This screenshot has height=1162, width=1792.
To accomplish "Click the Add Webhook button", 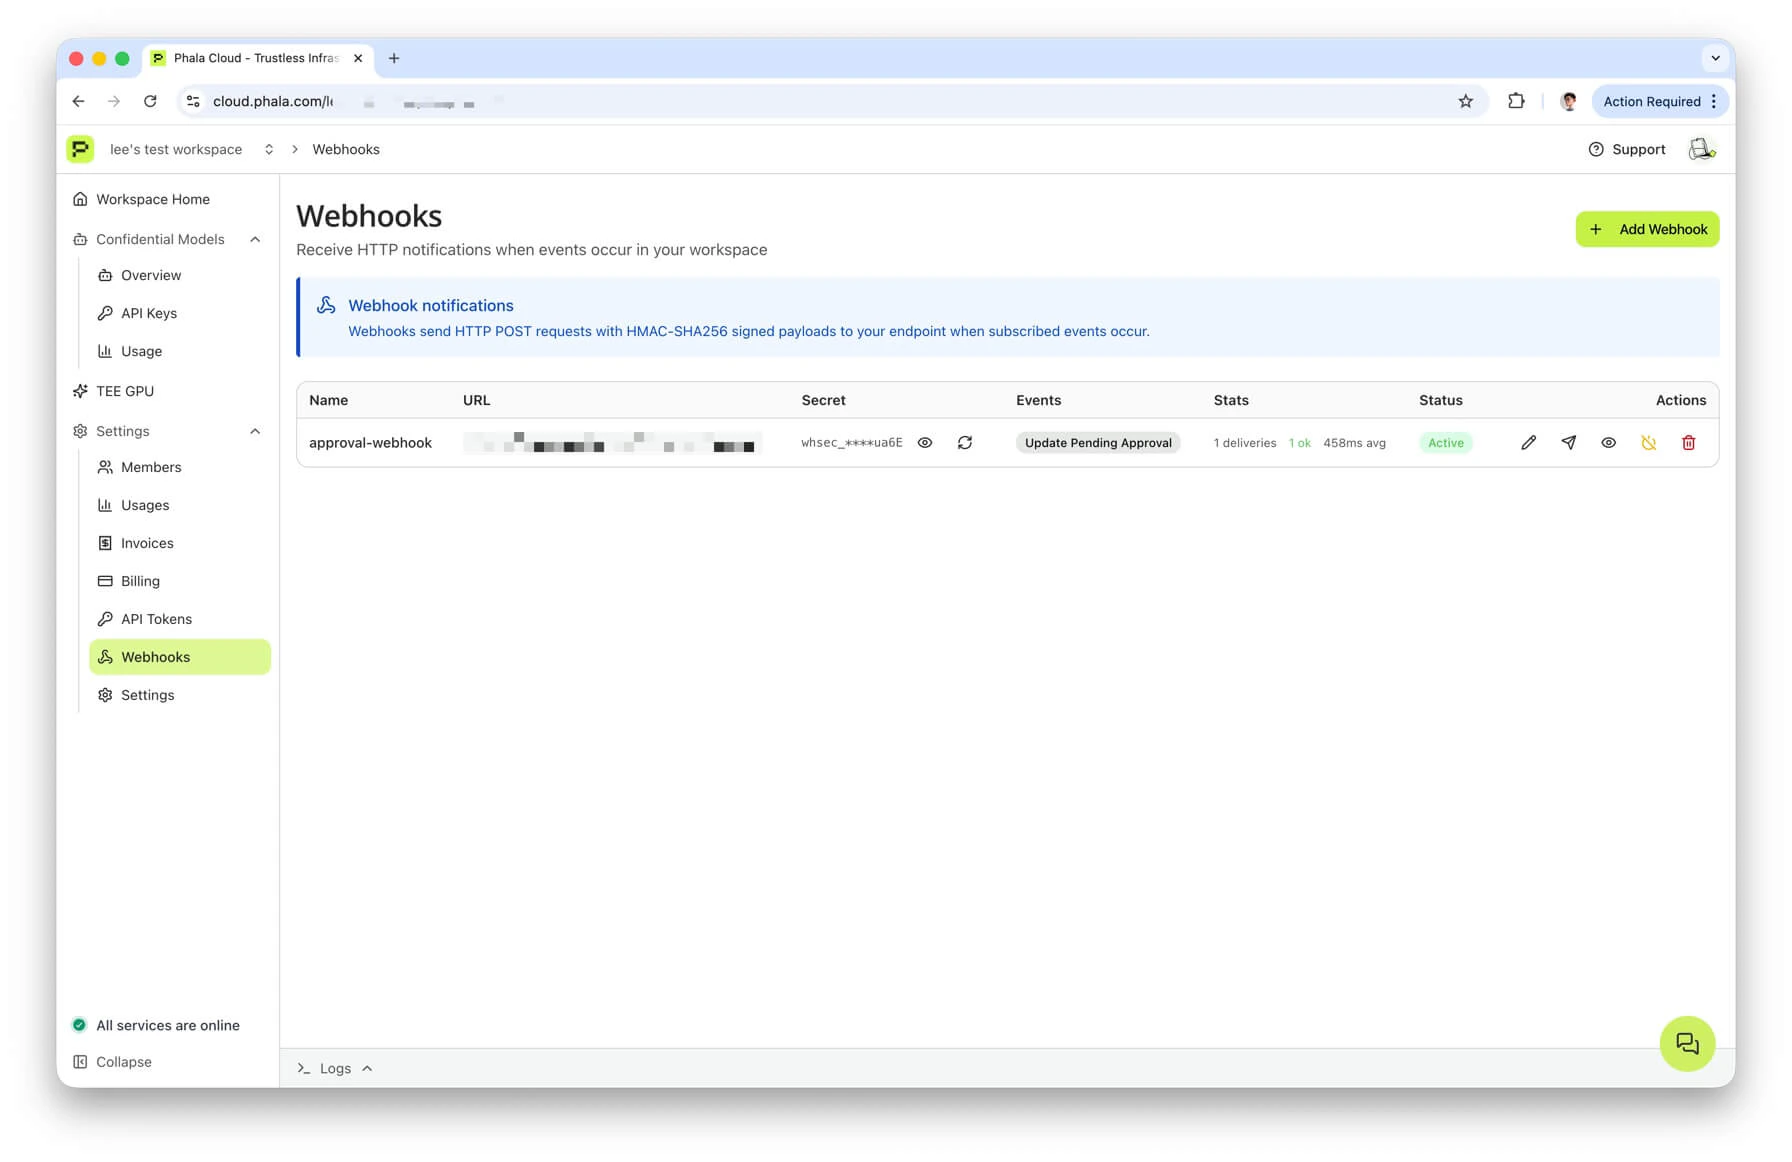I will [1647, 229].
